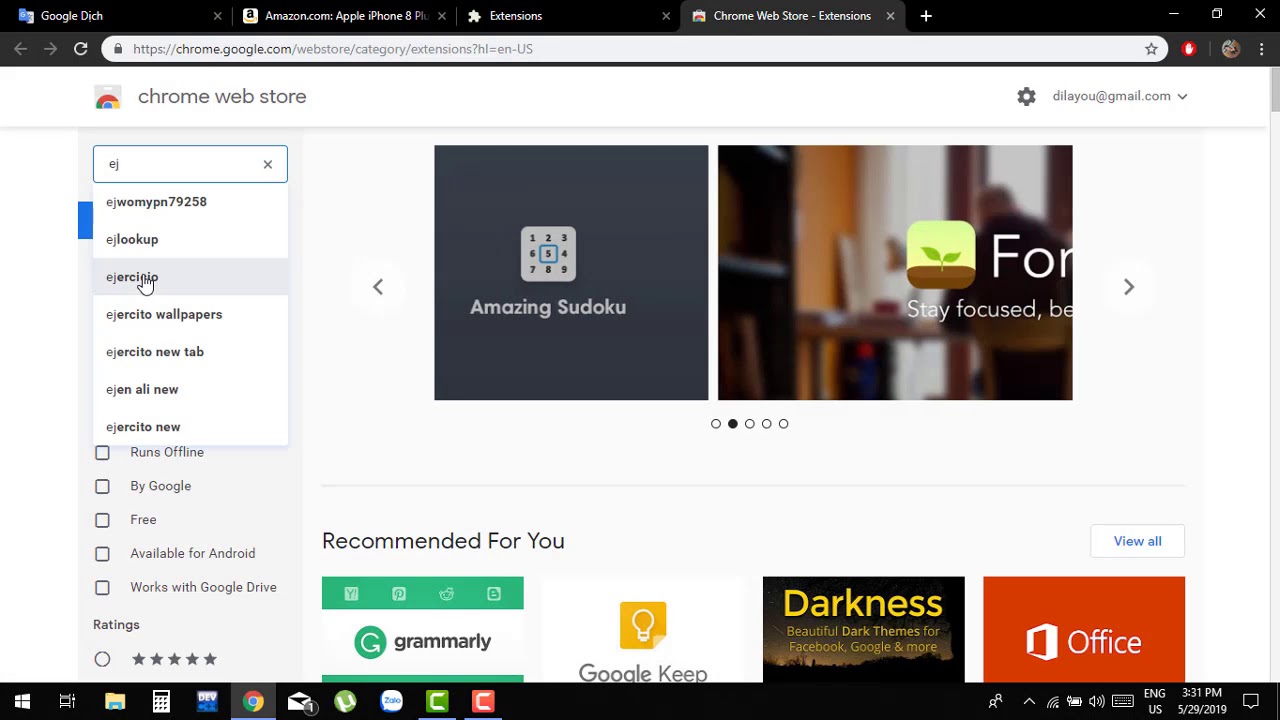
Task: Open the red Camtasia recorder taskbar icon
Action: click(483, 701)
